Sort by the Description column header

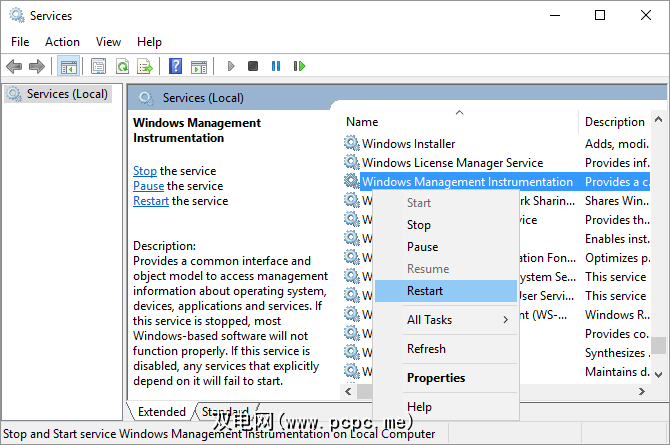[614, 122]
